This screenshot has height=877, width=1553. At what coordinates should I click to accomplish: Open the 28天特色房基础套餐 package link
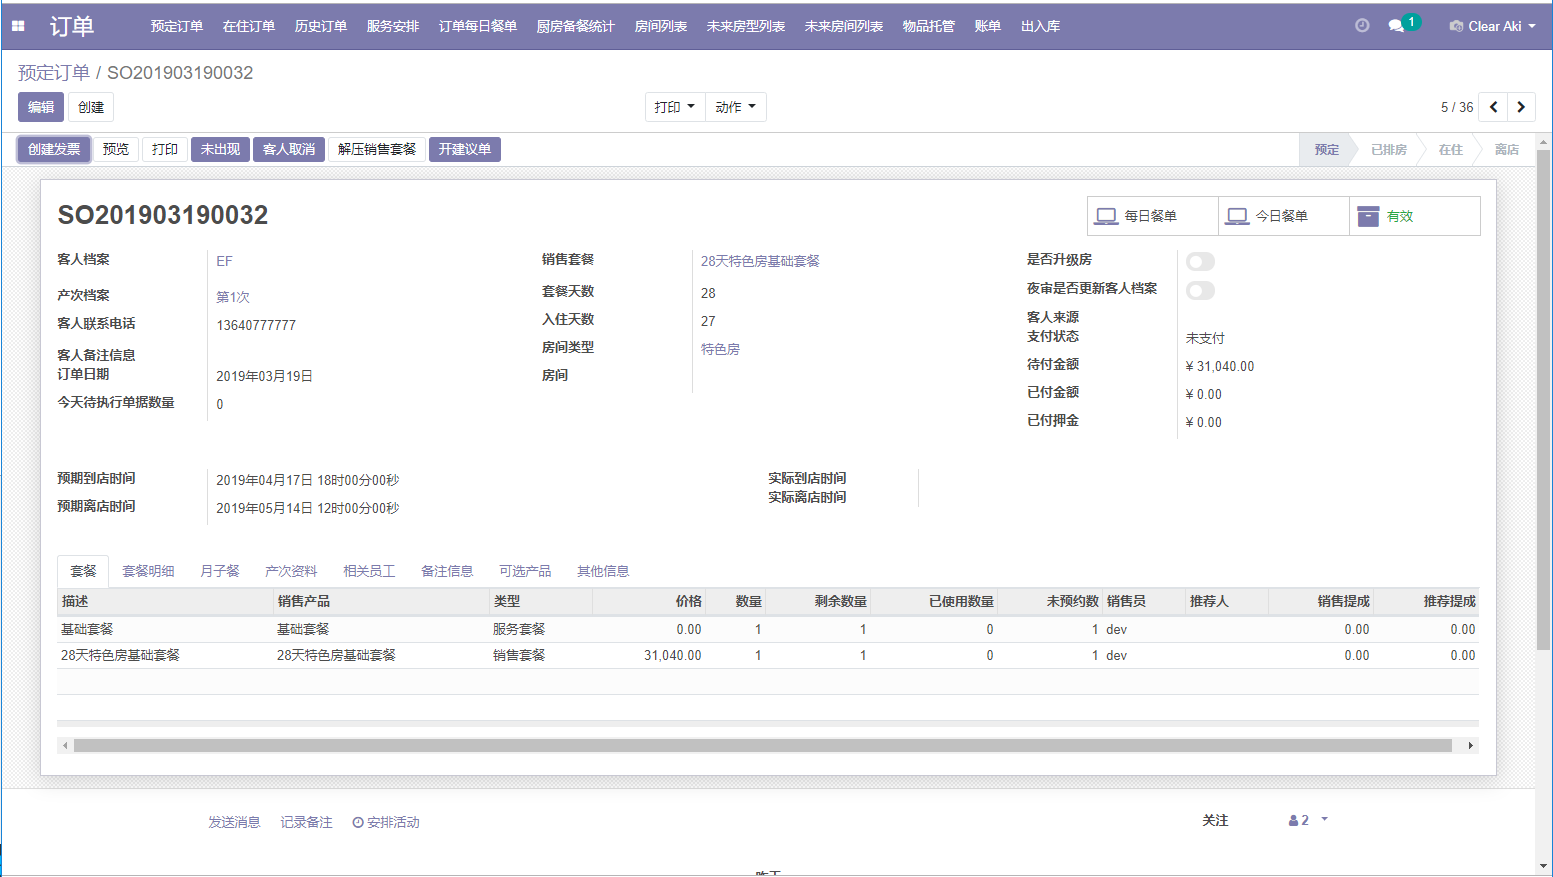(760, 261)
